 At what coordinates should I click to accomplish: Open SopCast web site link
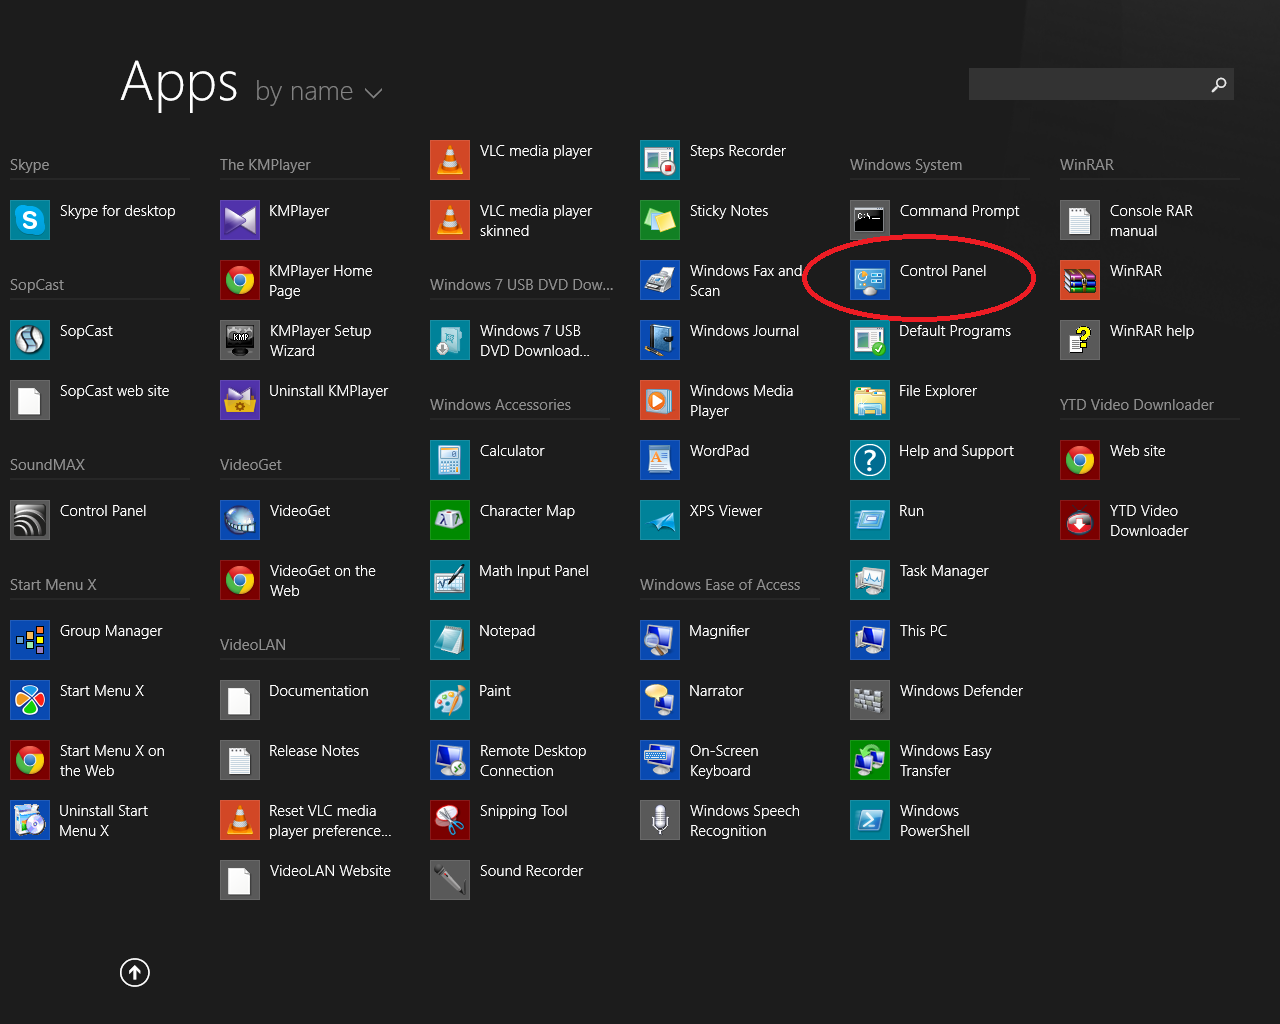click(114, 391)
